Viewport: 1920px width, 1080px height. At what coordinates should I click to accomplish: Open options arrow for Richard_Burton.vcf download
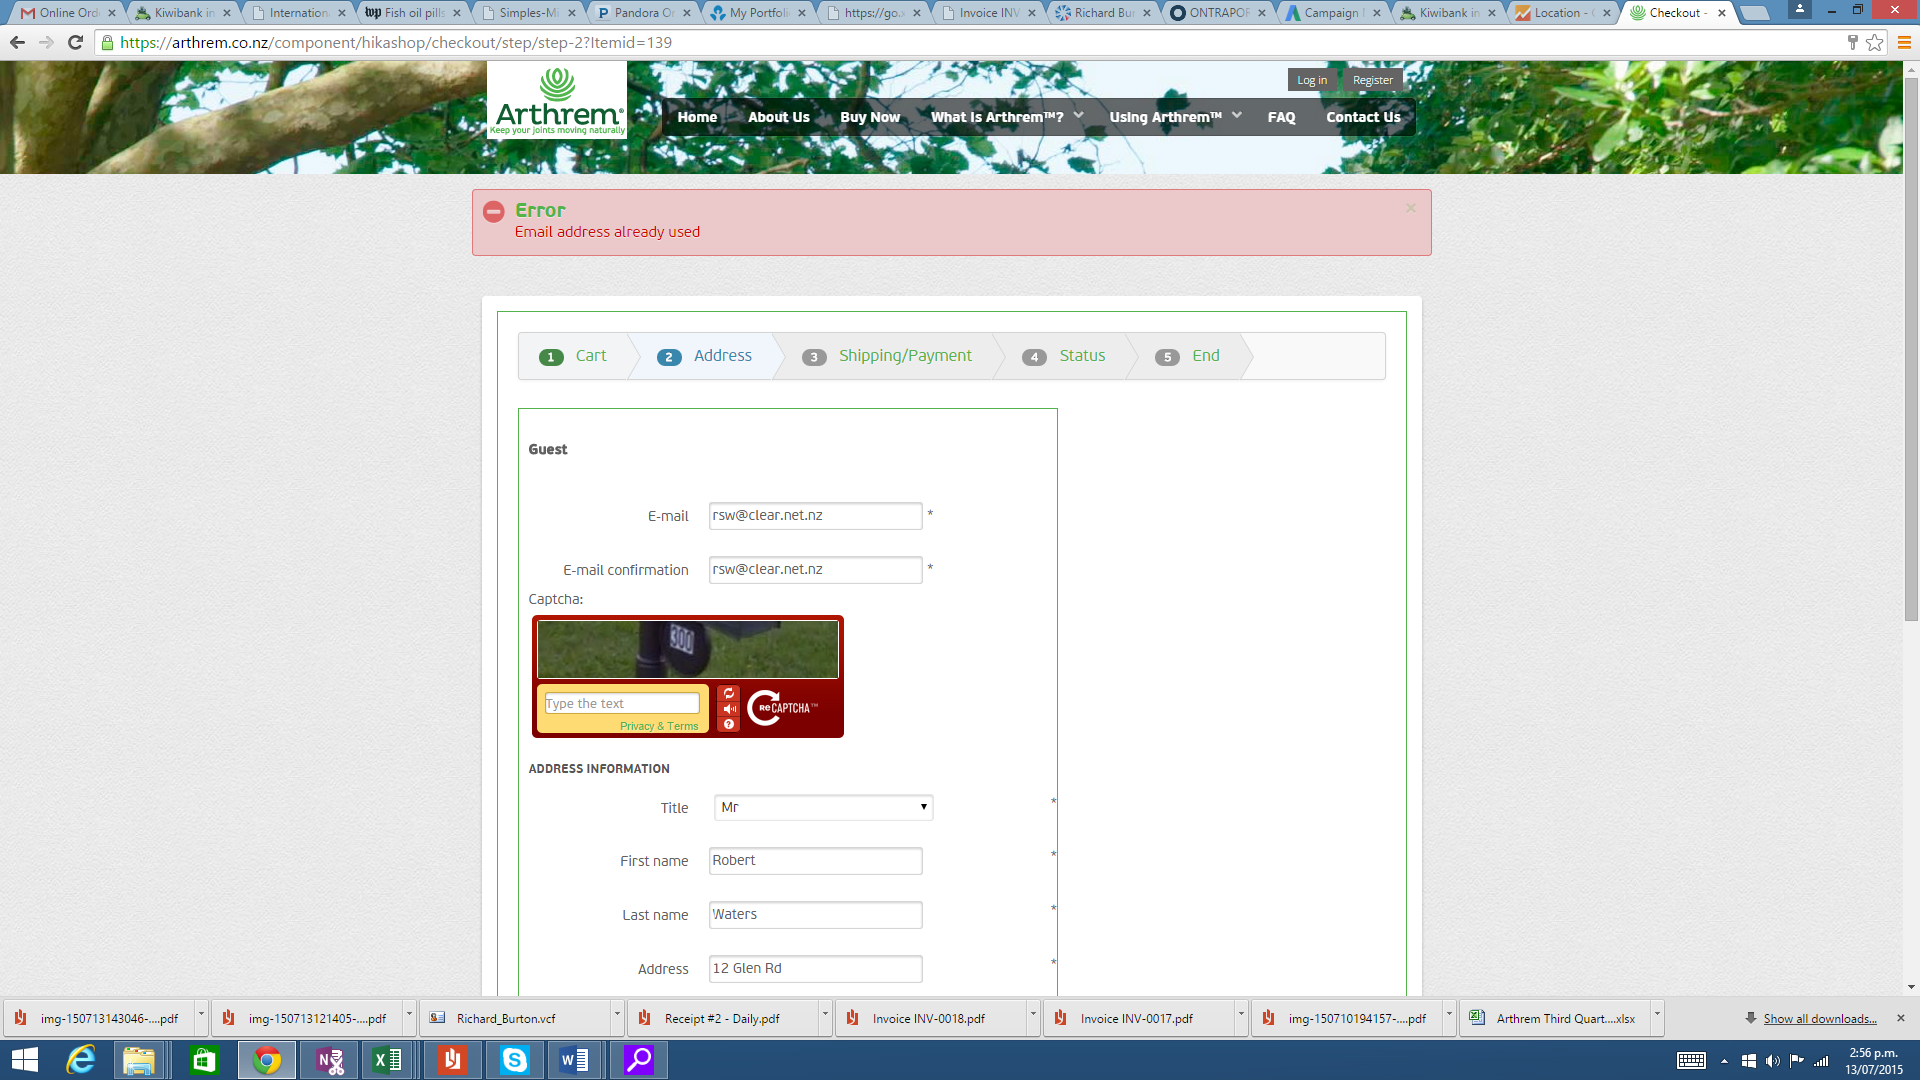[617, 1014]
